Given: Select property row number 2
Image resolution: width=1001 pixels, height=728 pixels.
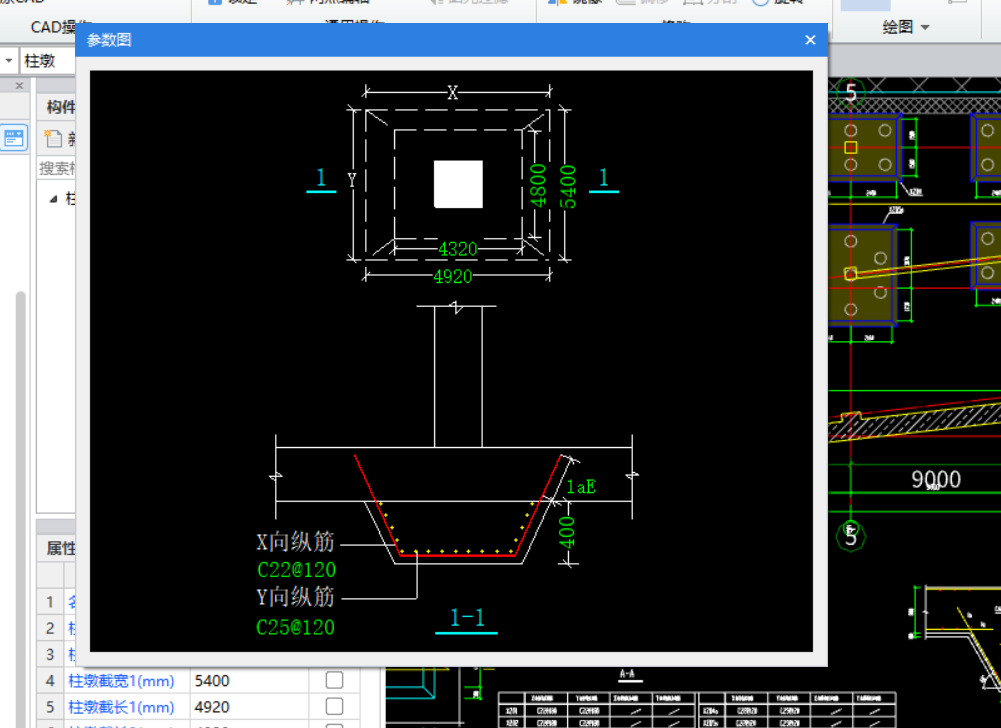Looking at the screenshot, I should (50, 628).
